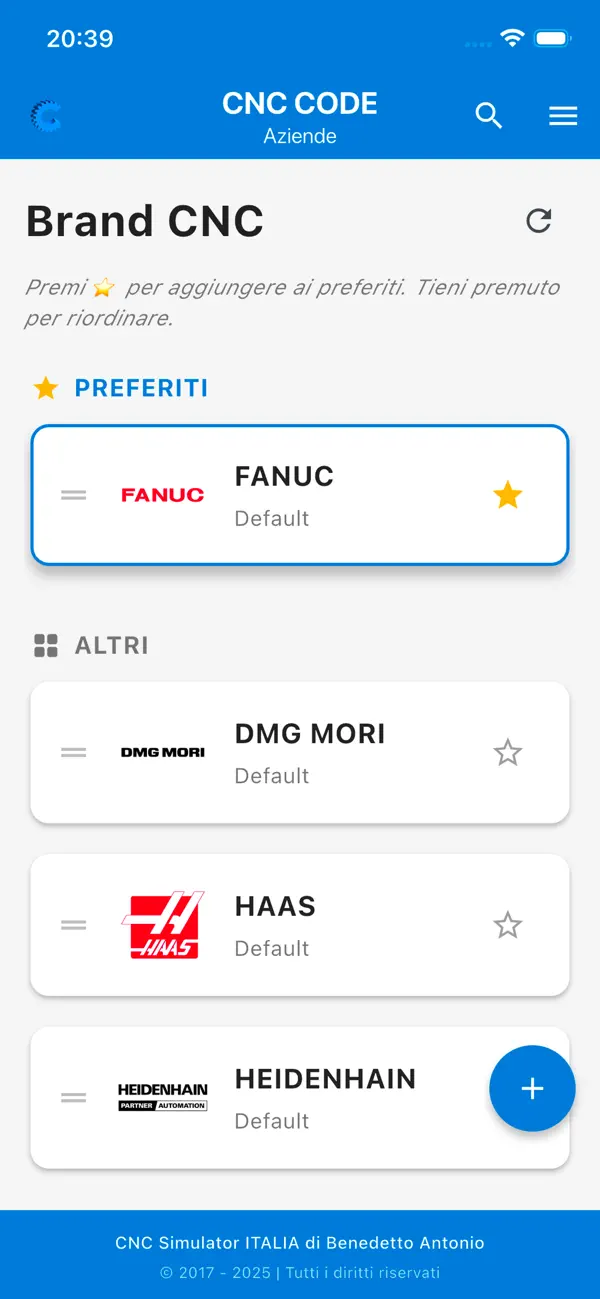The width and height of the screenshot is (600, 1299).
Task: Open the search function
Action: (489, 115)
